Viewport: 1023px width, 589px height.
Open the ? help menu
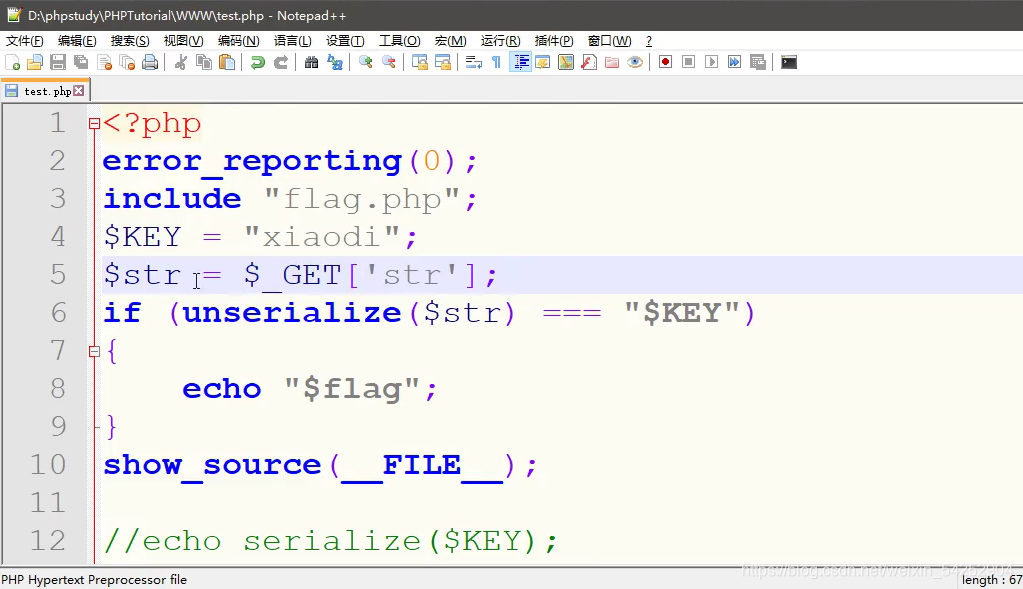point(649,40)
